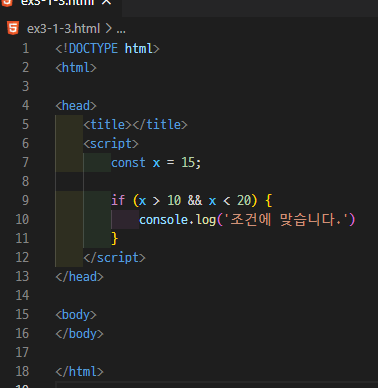378x388 pixels.
Task: Click the closing </script> tag
Action: pyautogui.click(x=114, y=257)
